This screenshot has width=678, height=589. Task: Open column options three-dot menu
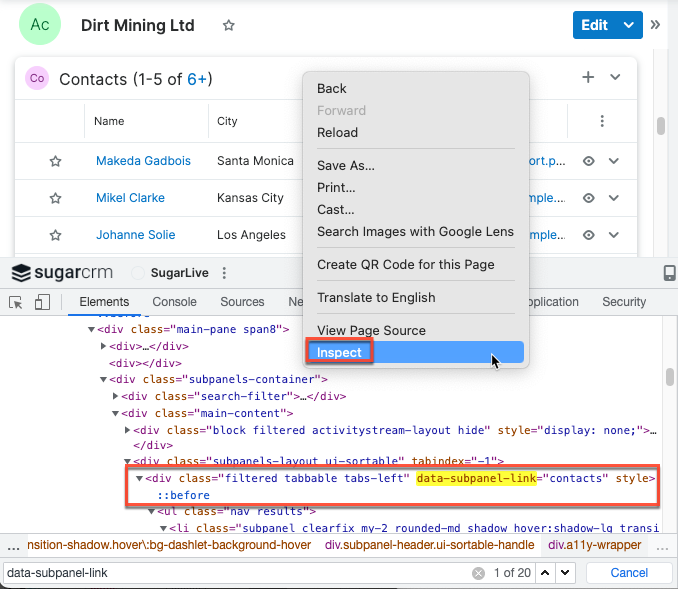click(602, 121)
